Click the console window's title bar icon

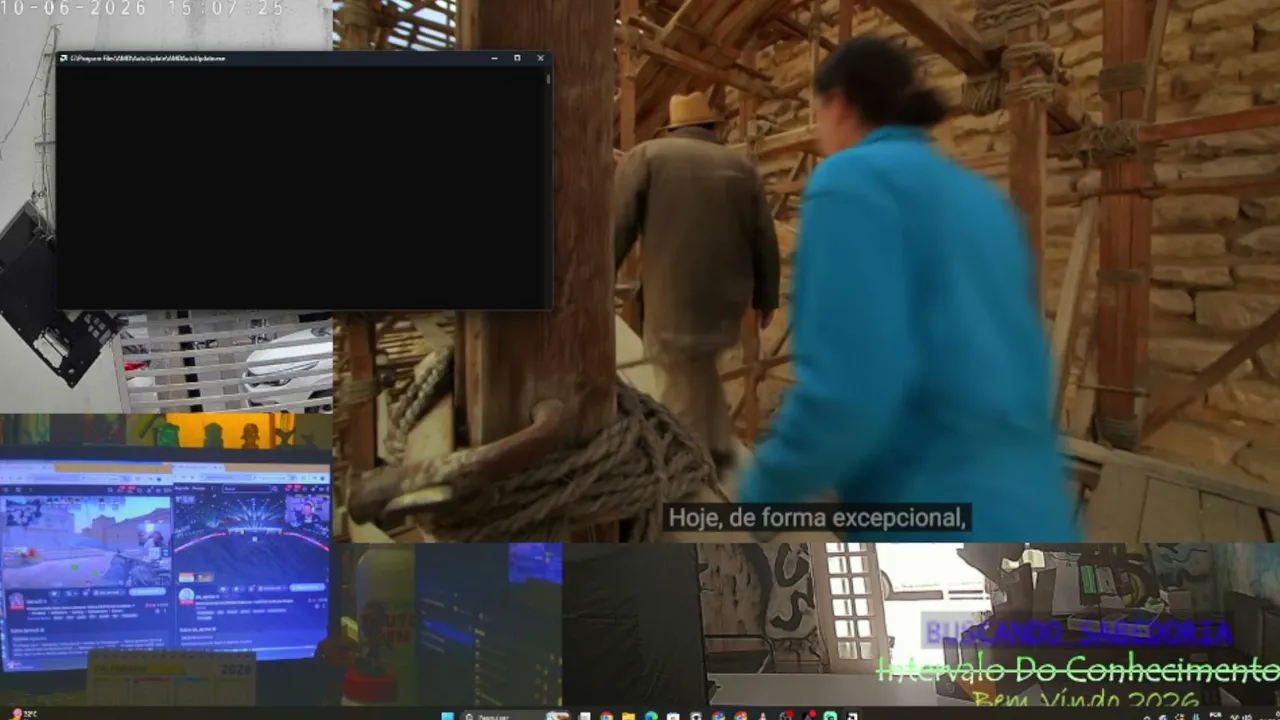coord(64,58)
